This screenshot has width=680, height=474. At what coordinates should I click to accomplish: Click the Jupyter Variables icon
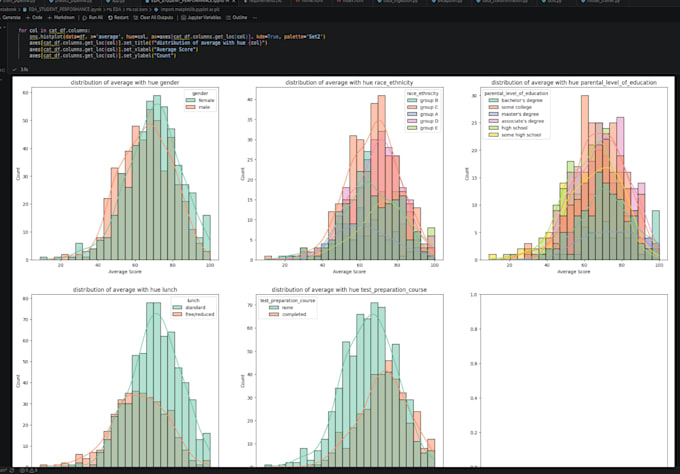pos(183,18)
